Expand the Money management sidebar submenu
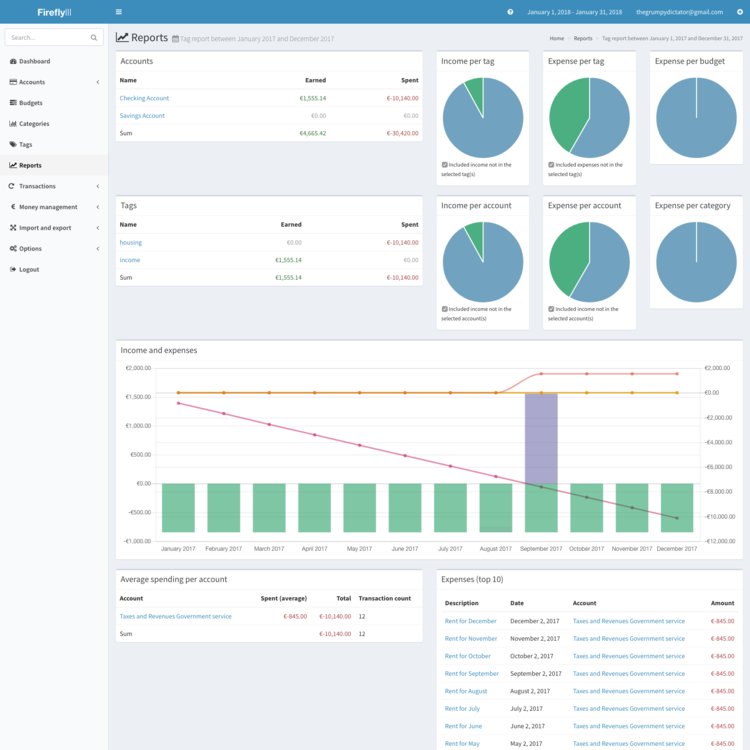 click(97, 207)
